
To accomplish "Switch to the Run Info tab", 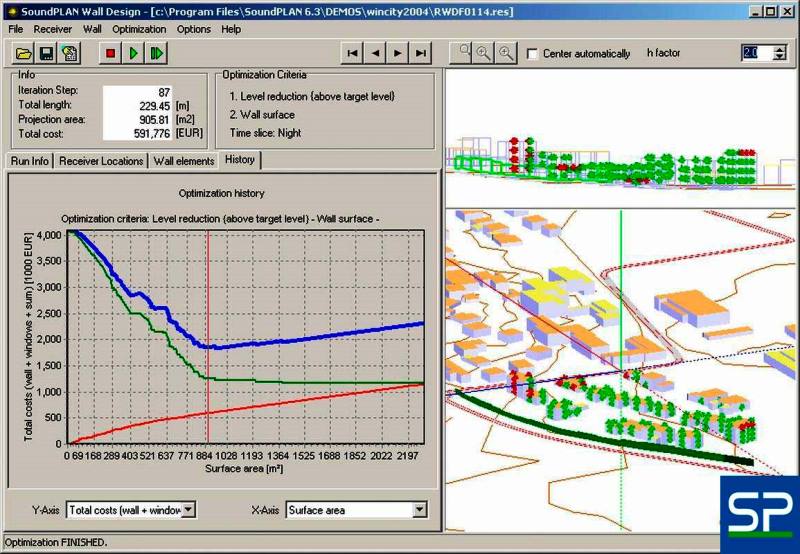I will 30,161.
